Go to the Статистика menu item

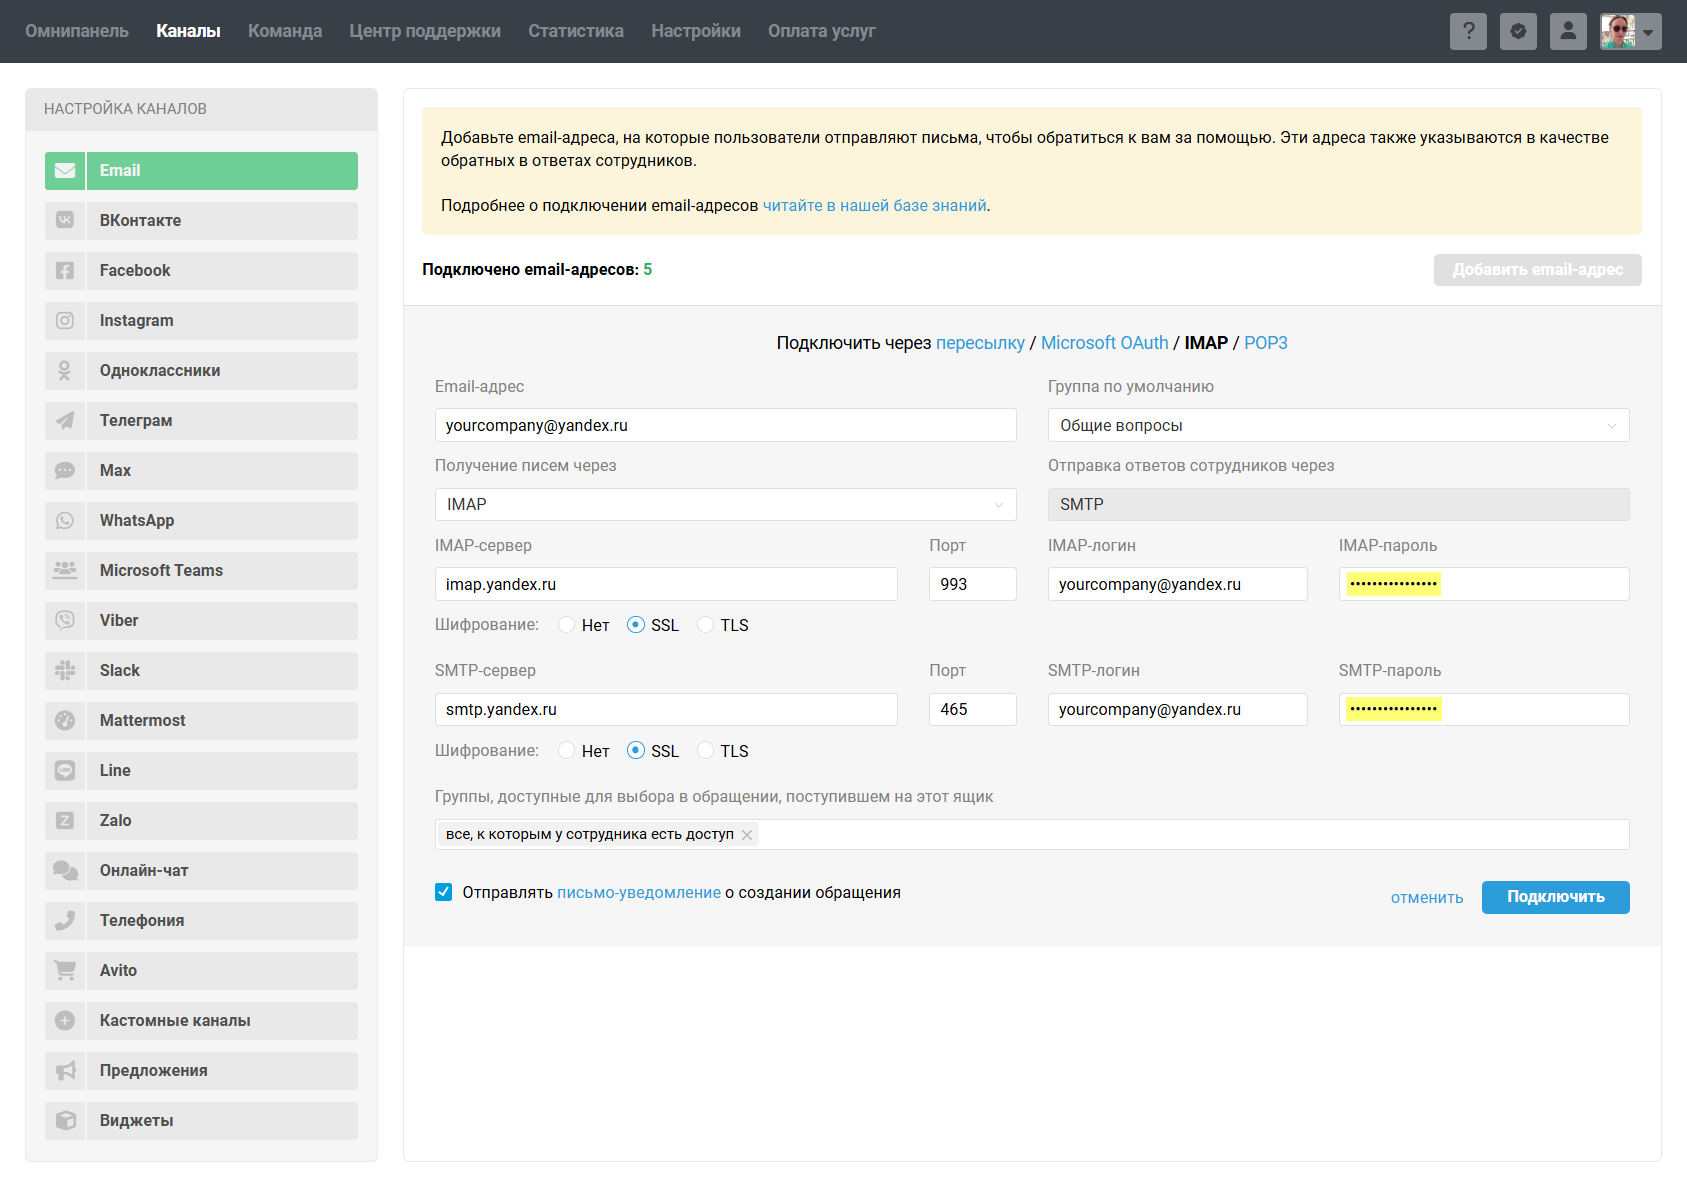click(x=575, y=31)
